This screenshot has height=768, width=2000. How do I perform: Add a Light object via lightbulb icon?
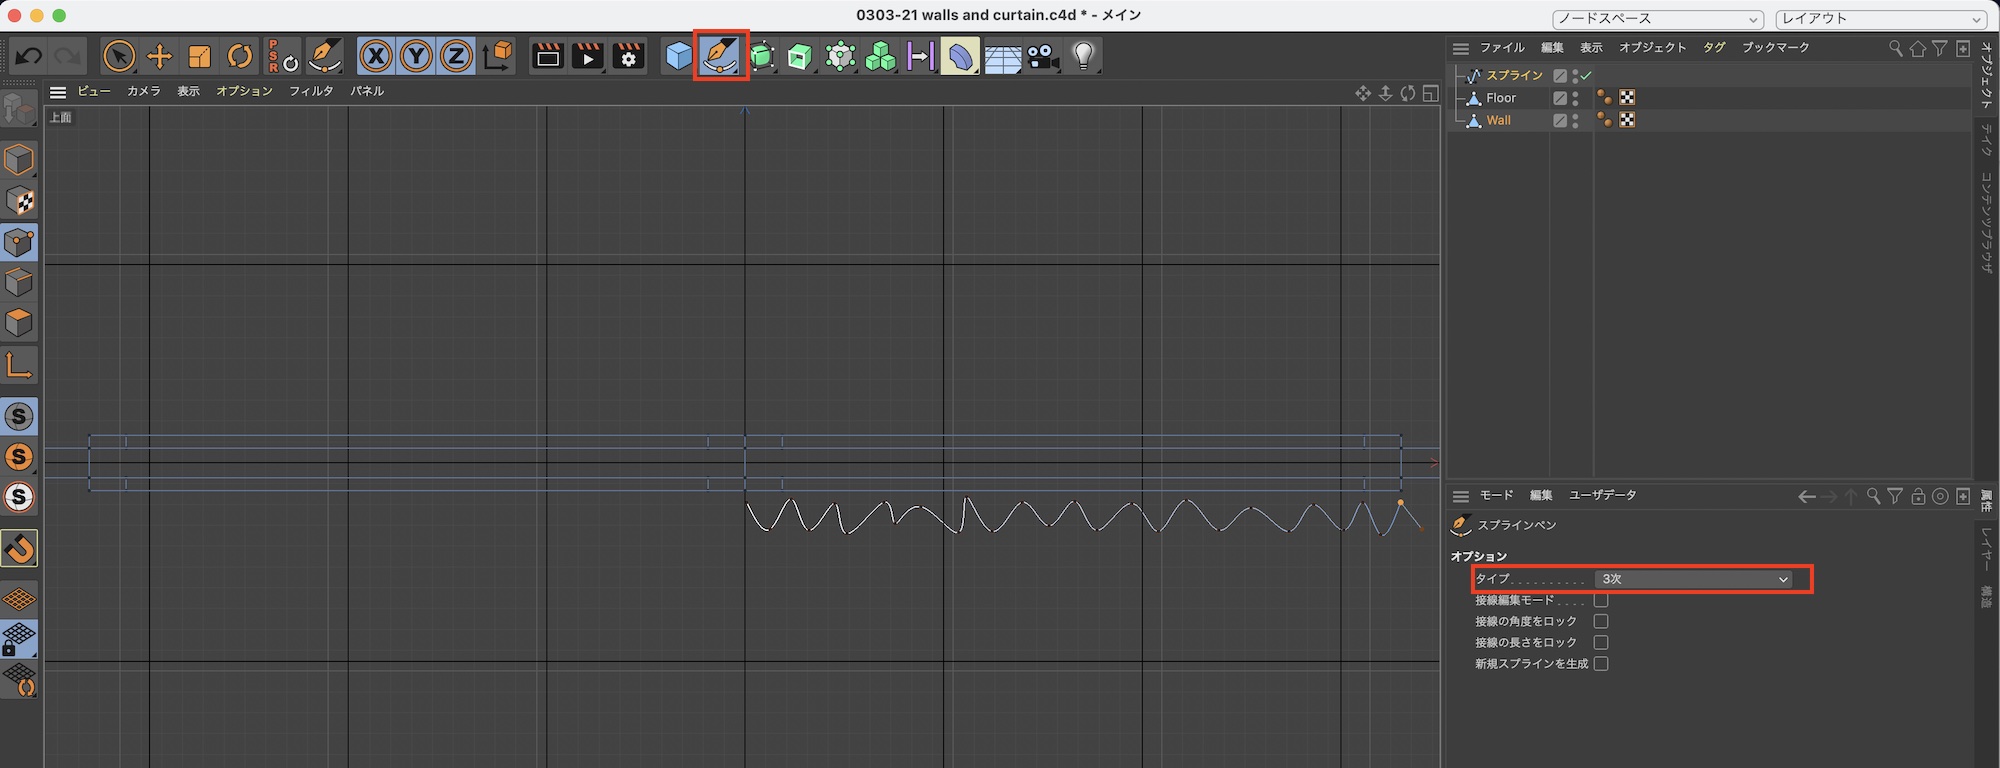(x=1083, y=56)
